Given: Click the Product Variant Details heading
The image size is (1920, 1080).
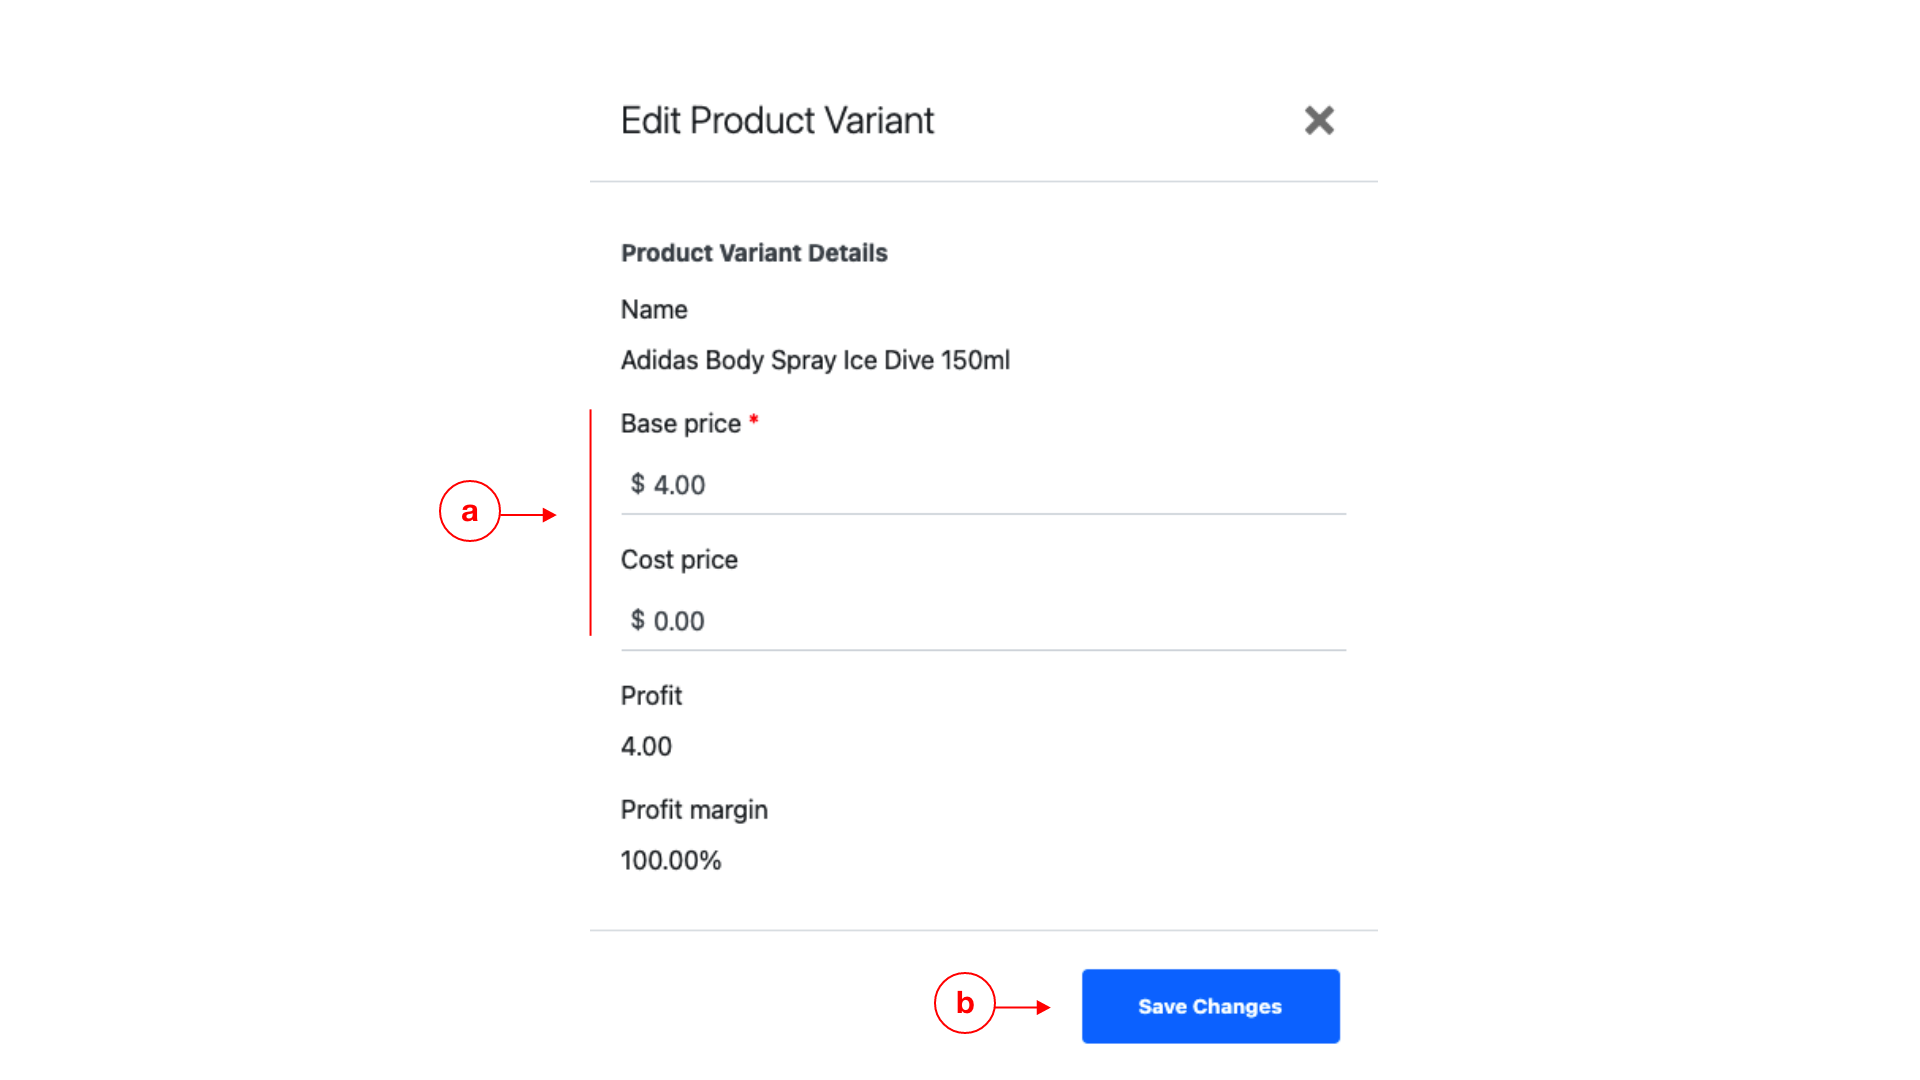Looking at the screenshot, I should [x=754, y=253].
